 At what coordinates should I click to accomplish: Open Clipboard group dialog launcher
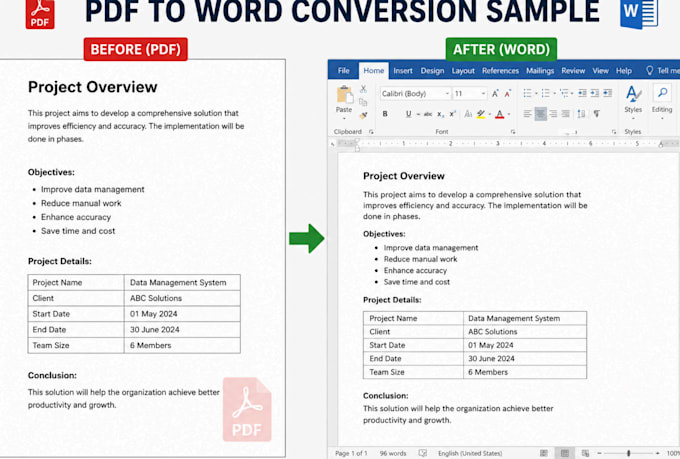pos(371,131)
